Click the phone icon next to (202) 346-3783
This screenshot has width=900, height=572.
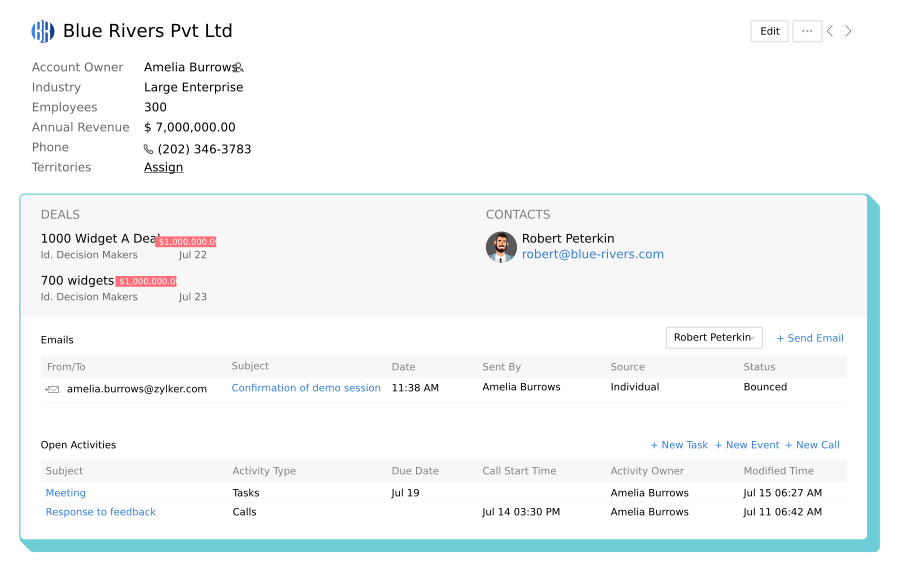(x=148, y=149)
